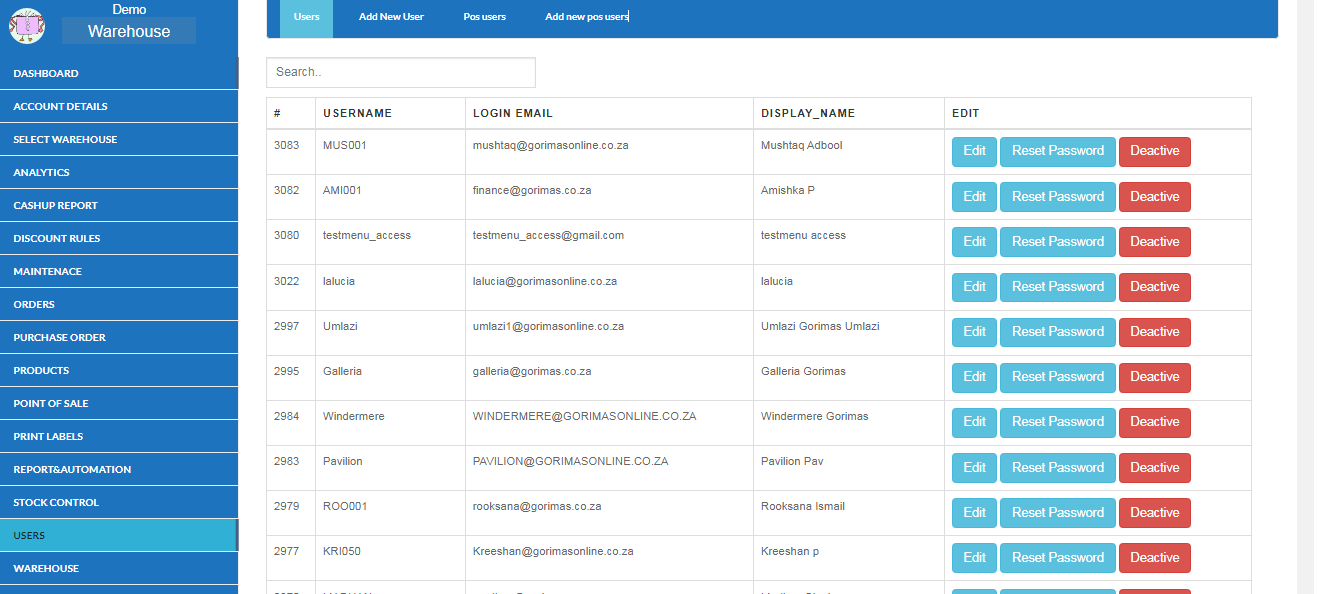The width and height of the screenshot is (1322, 594).
Task: Select Purchase Order sidebar entry
Action: (x=59, y=337)
